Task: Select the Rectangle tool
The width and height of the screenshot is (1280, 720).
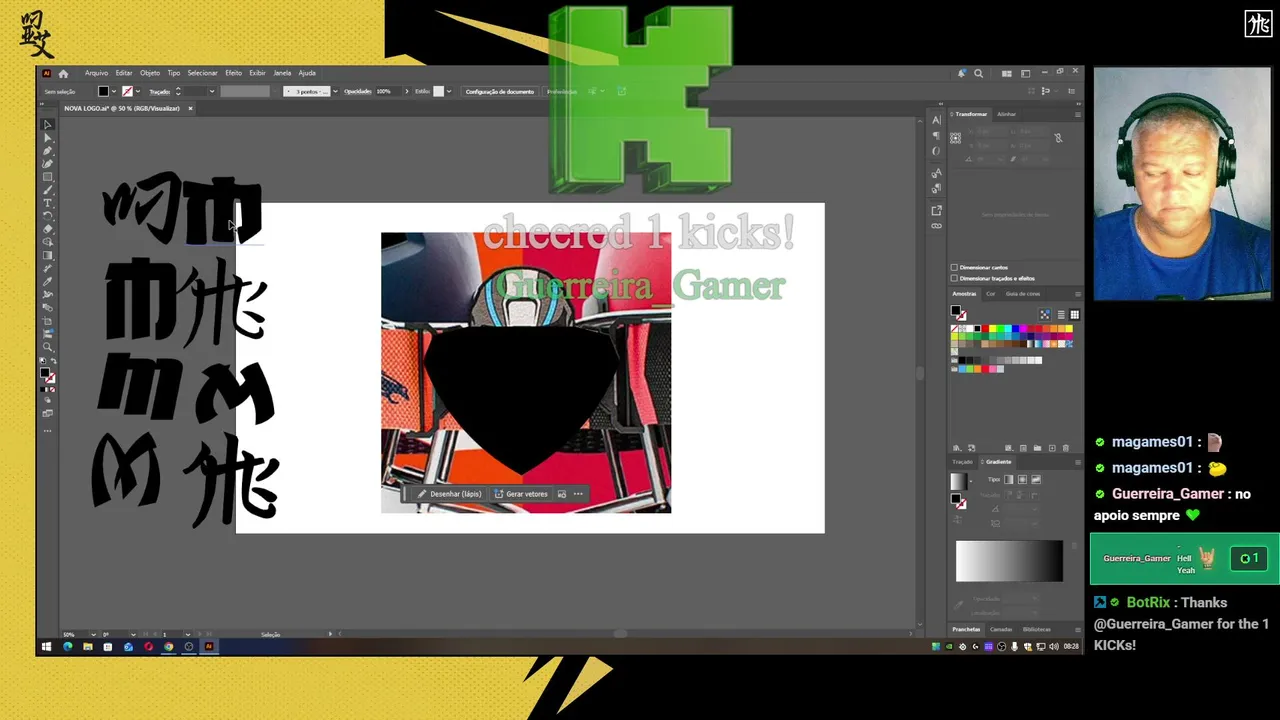Action: (47, 177)
